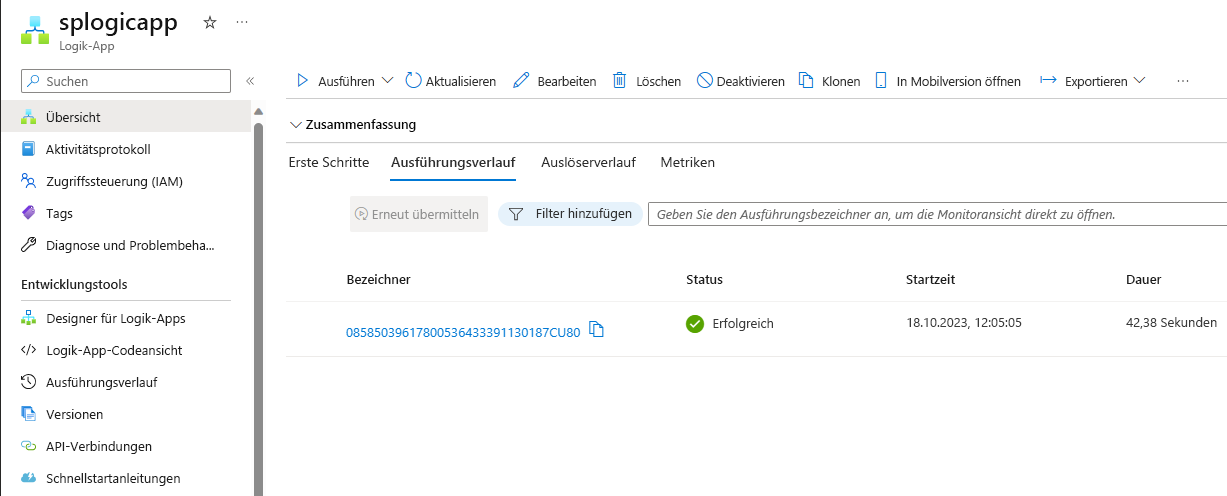This screenshot has height=496, width=1227.
Task: Expand the Exportieren dropdown chevron
Action: [x=1139, y=81]
